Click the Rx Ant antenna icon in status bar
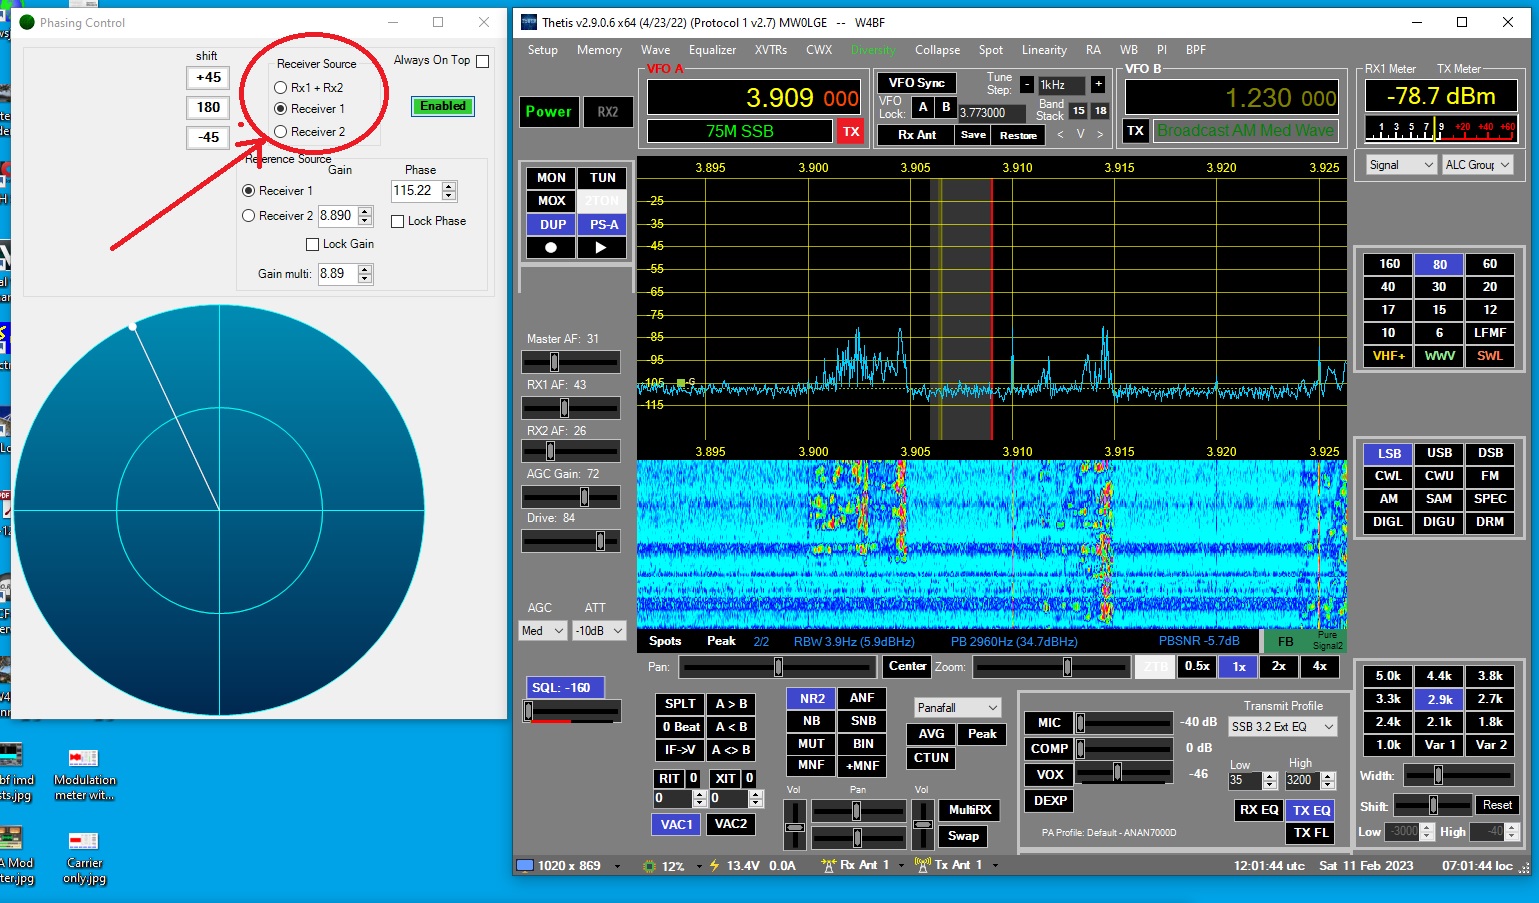 [x=828, y=865]
